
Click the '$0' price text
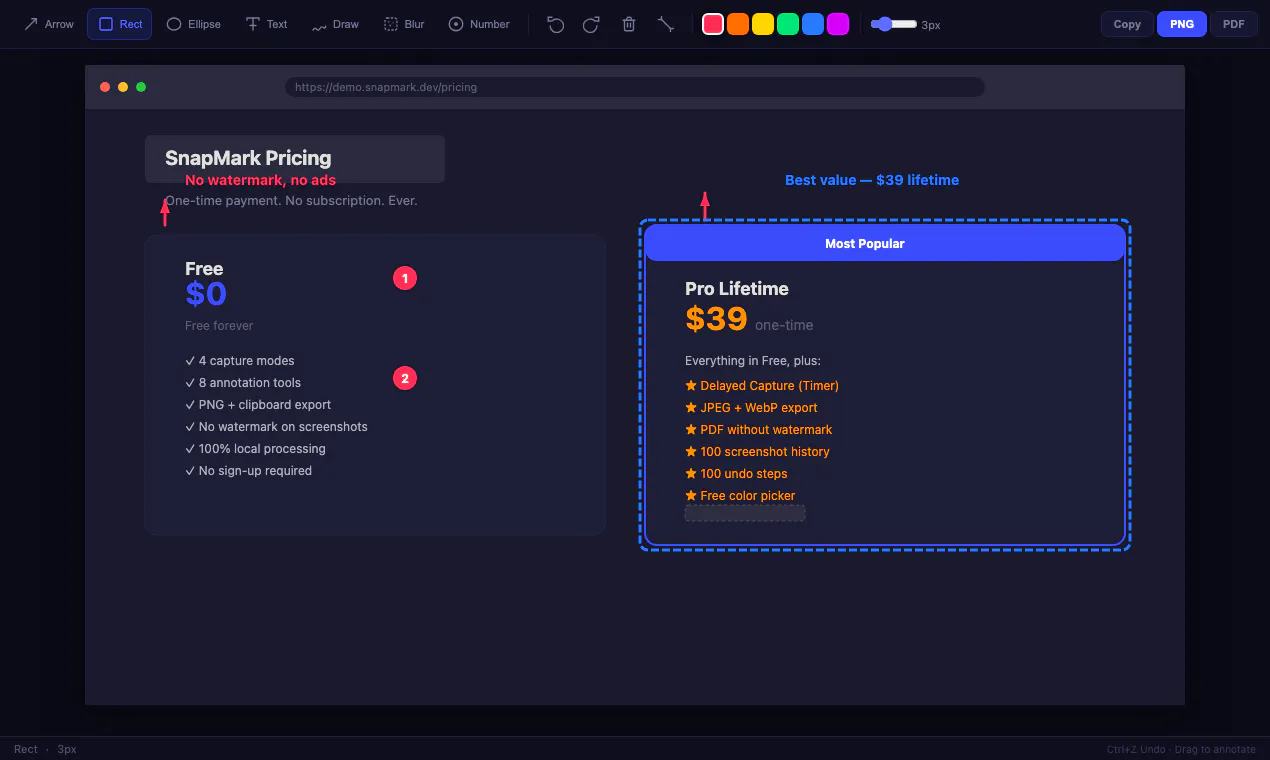(x=206, y=294)
